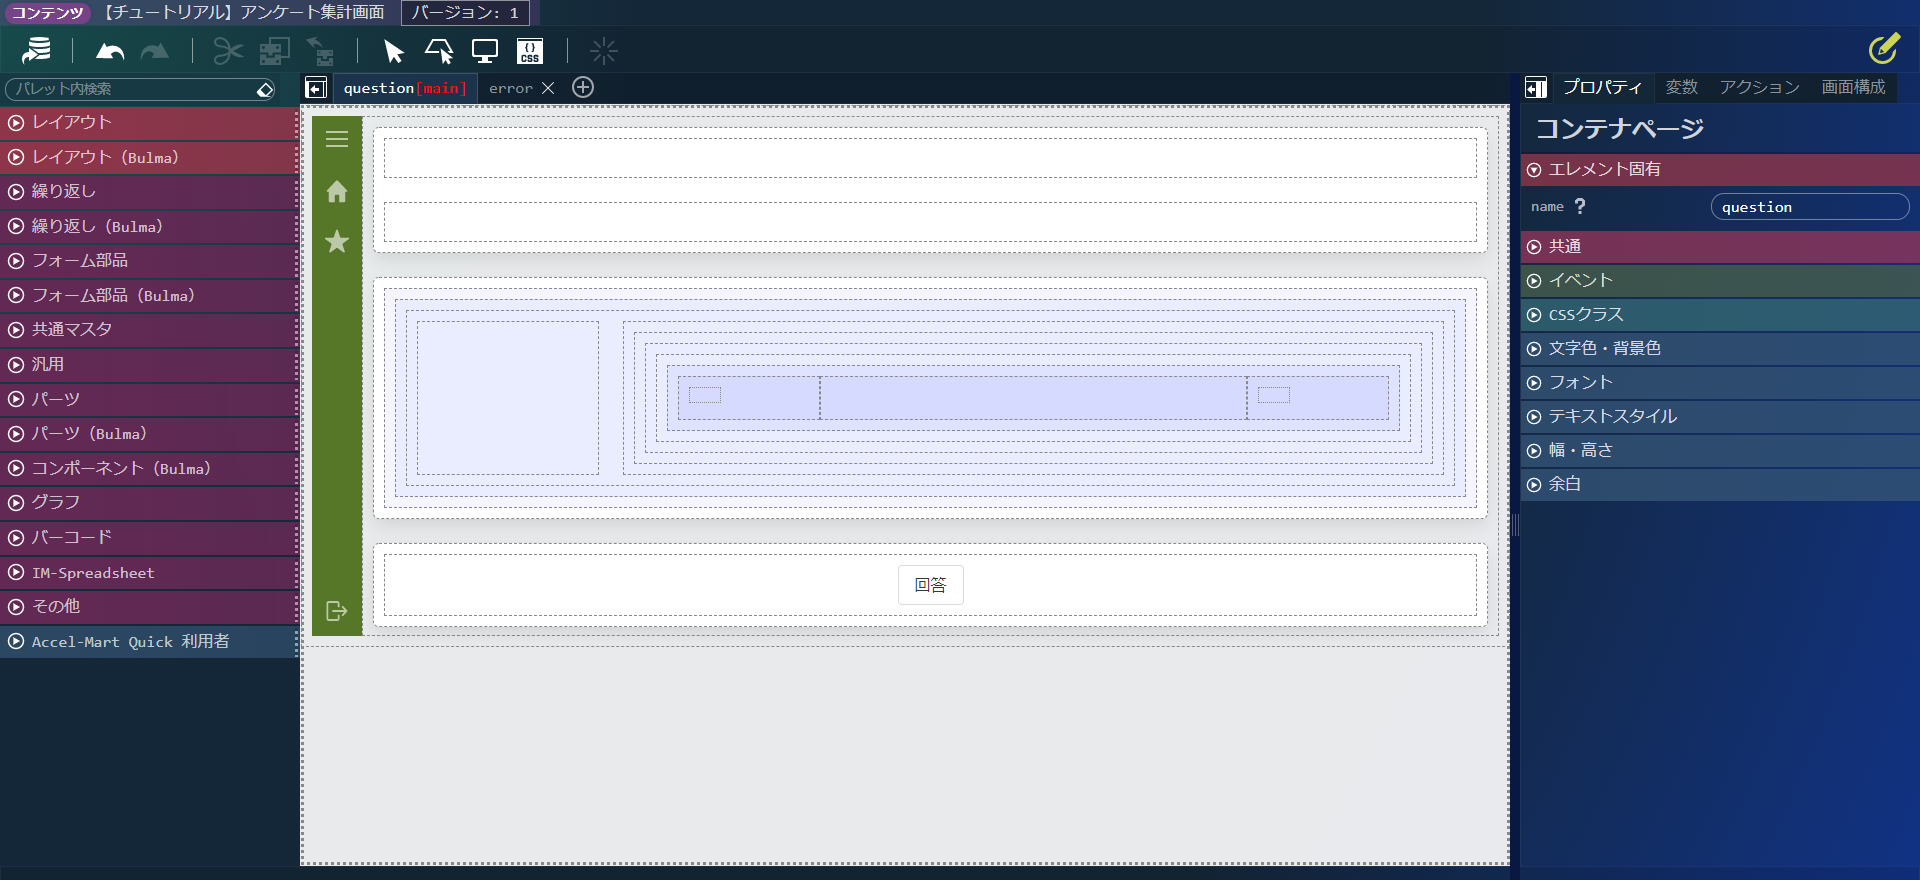The image size is (1920, 880).
Task: Click the redo arrow icon
Action: [x=155, y=51]
